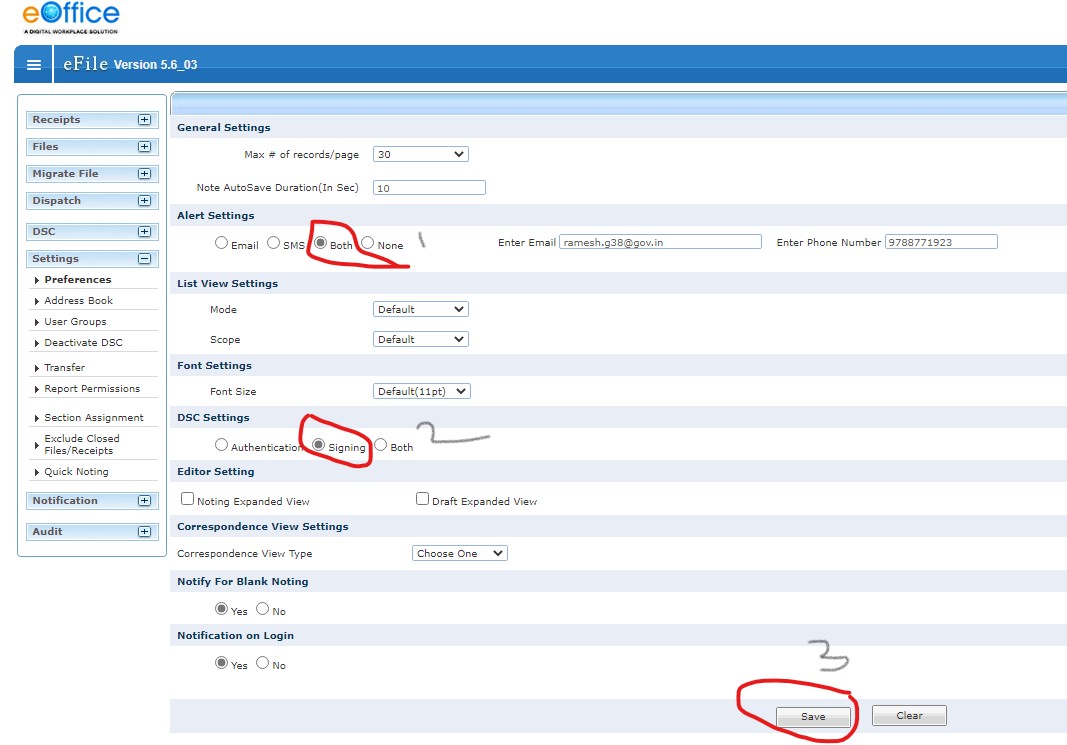Open the Max # of records/page dropdown
The image size is (1067, 745).
click(x=420, y=154)
